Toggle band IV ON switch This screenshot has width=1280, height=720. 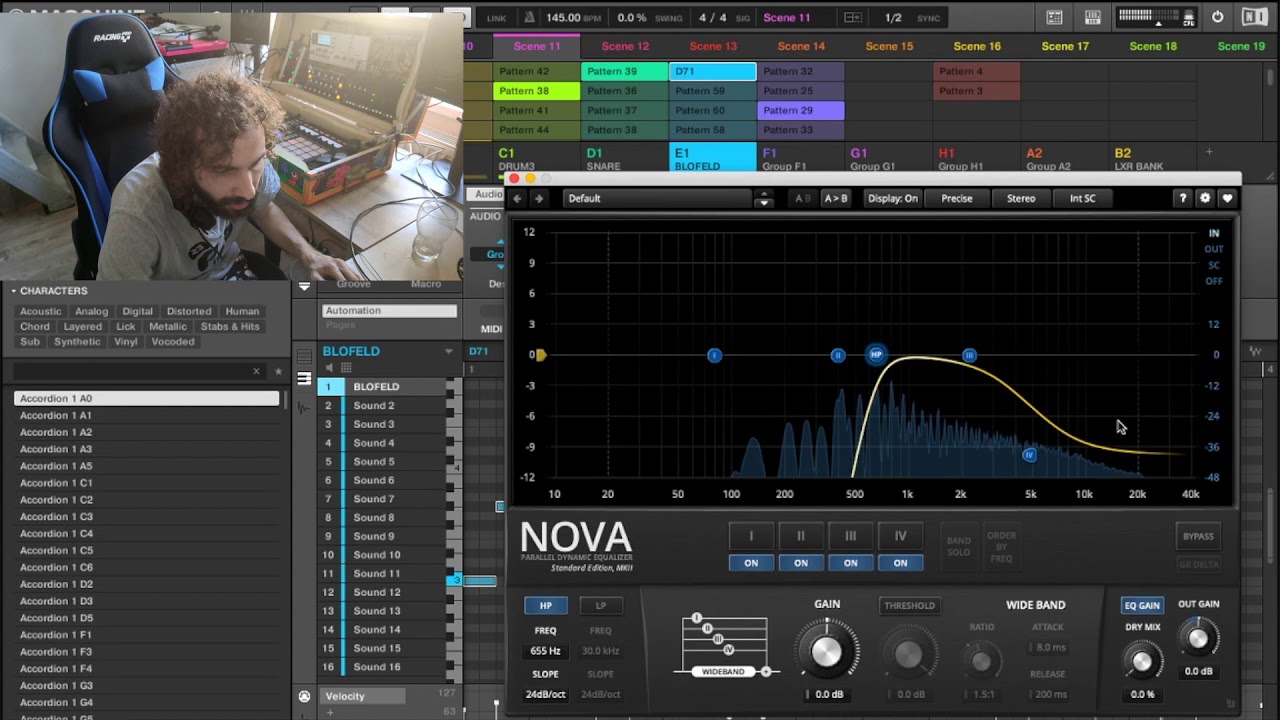900,563
